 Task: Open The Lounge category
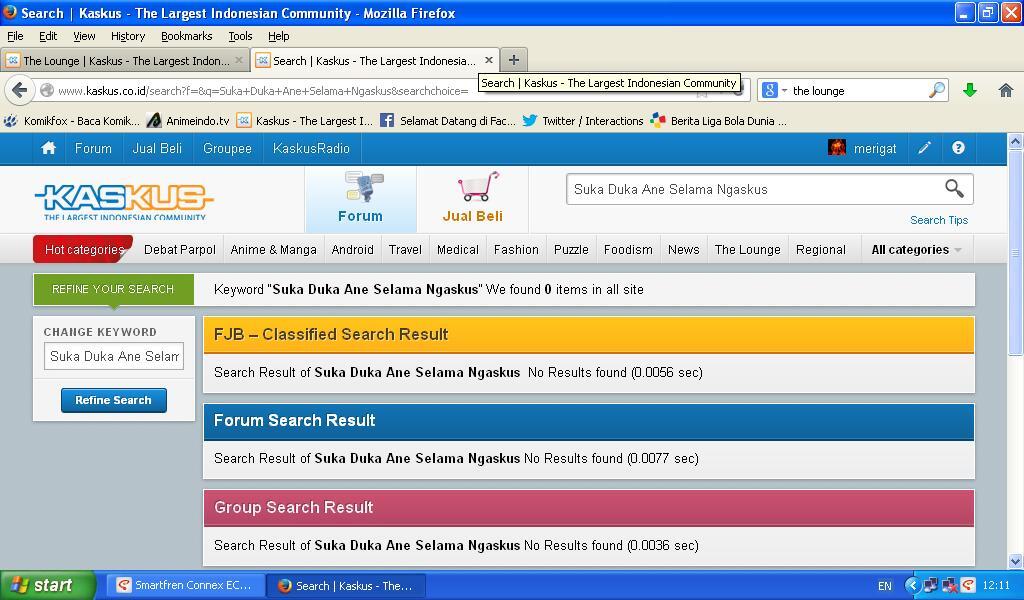pos(748,249)
